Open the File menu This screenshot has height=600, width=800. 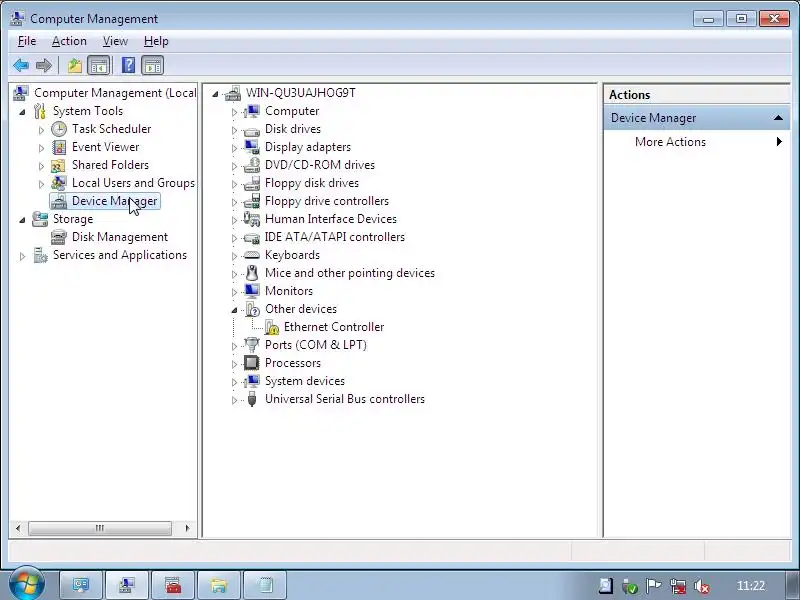27,41
